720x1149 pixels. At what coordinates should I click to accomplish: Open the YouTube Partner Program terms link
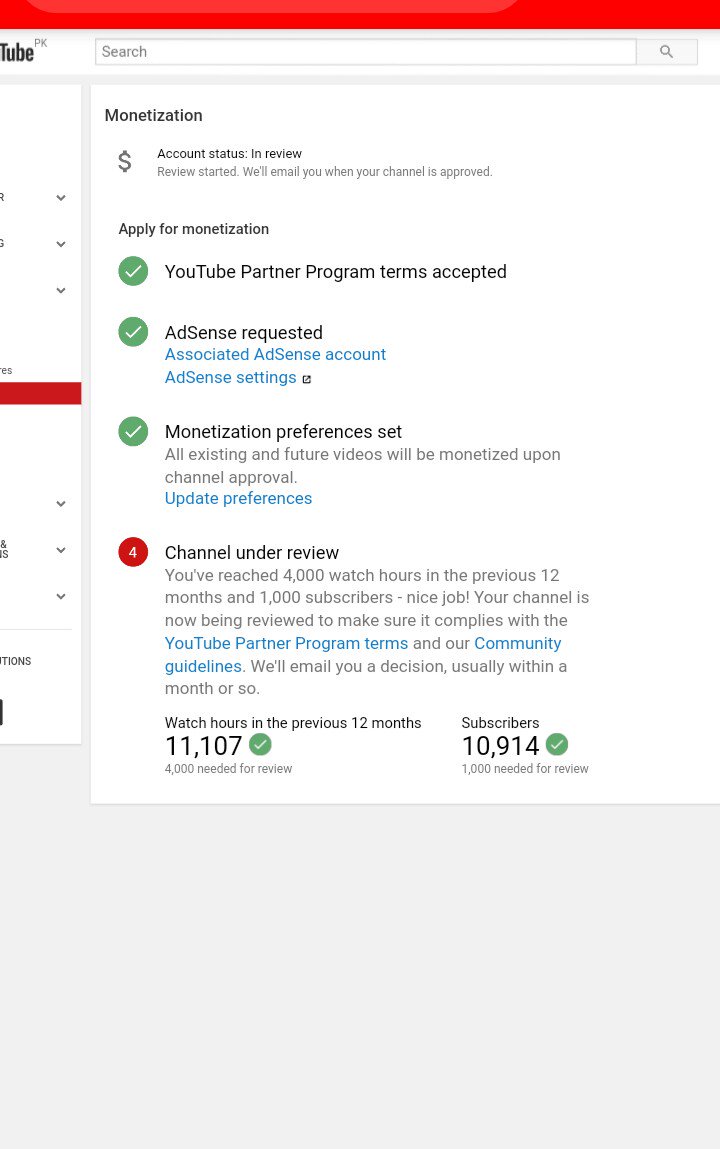(x=286, y=643)
